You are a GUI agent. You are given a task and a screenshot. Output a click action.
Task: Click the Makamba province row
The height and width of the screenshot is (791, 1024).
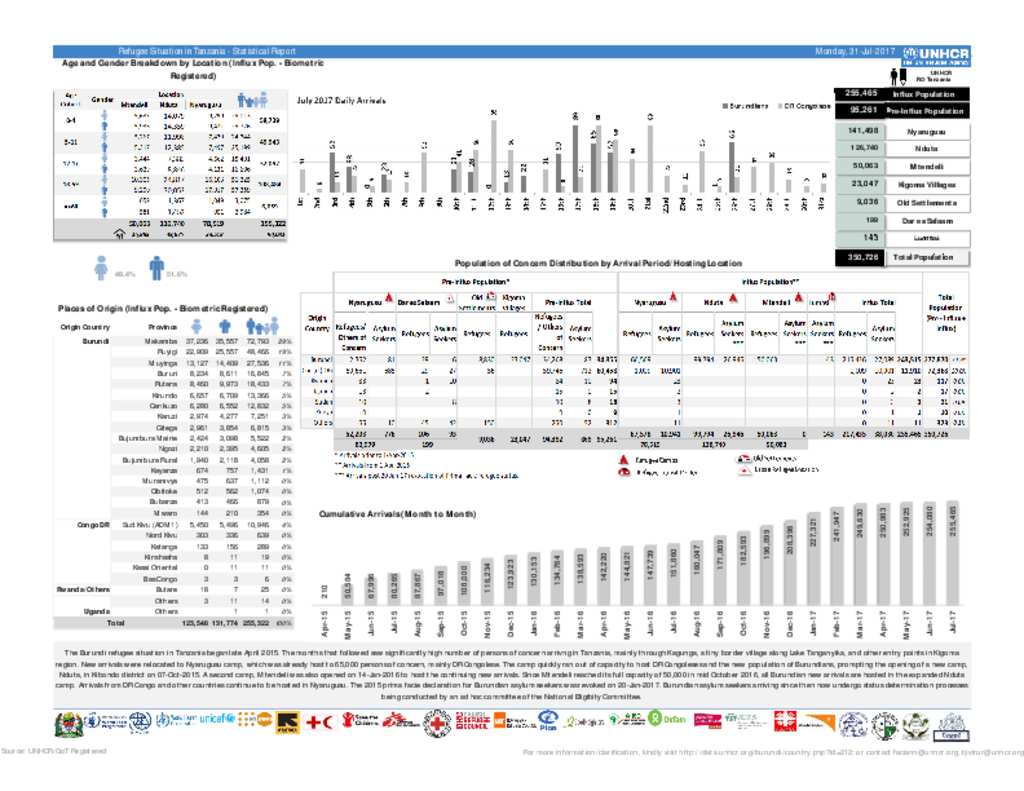[x=202, y=341]
